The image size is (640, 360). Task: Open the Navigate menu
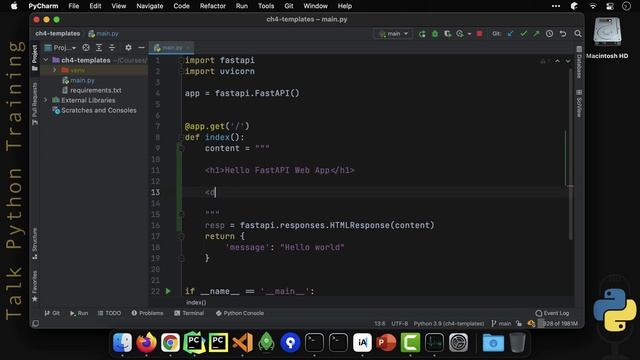pos(150,6)
